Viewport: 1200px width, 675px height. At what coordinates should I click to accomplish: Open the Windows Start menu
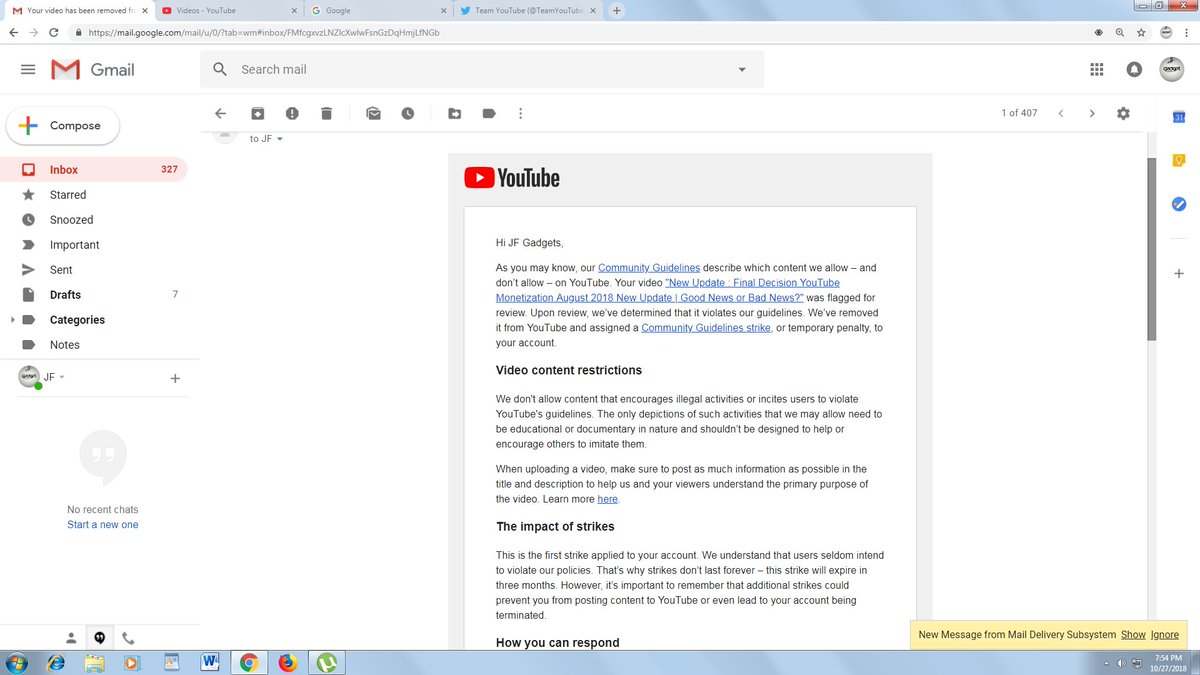(x=17, y=662)
